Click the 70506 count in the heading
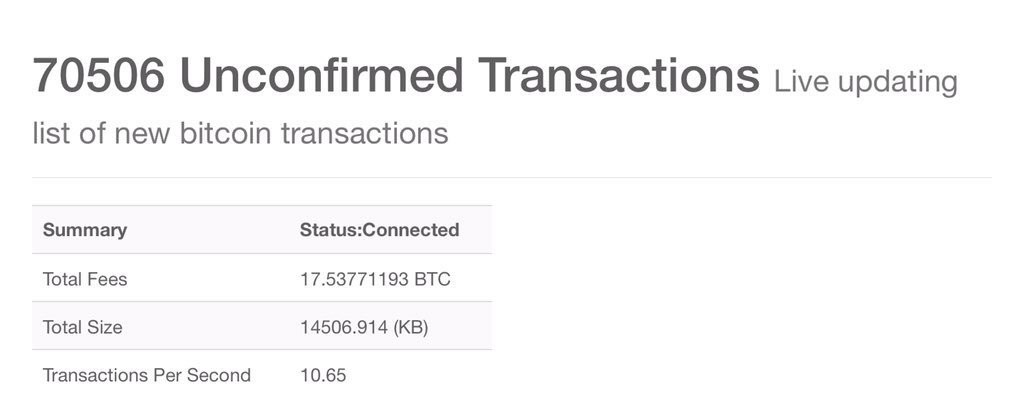Viewport: 1024px width, 412px height. pos(98,76)
